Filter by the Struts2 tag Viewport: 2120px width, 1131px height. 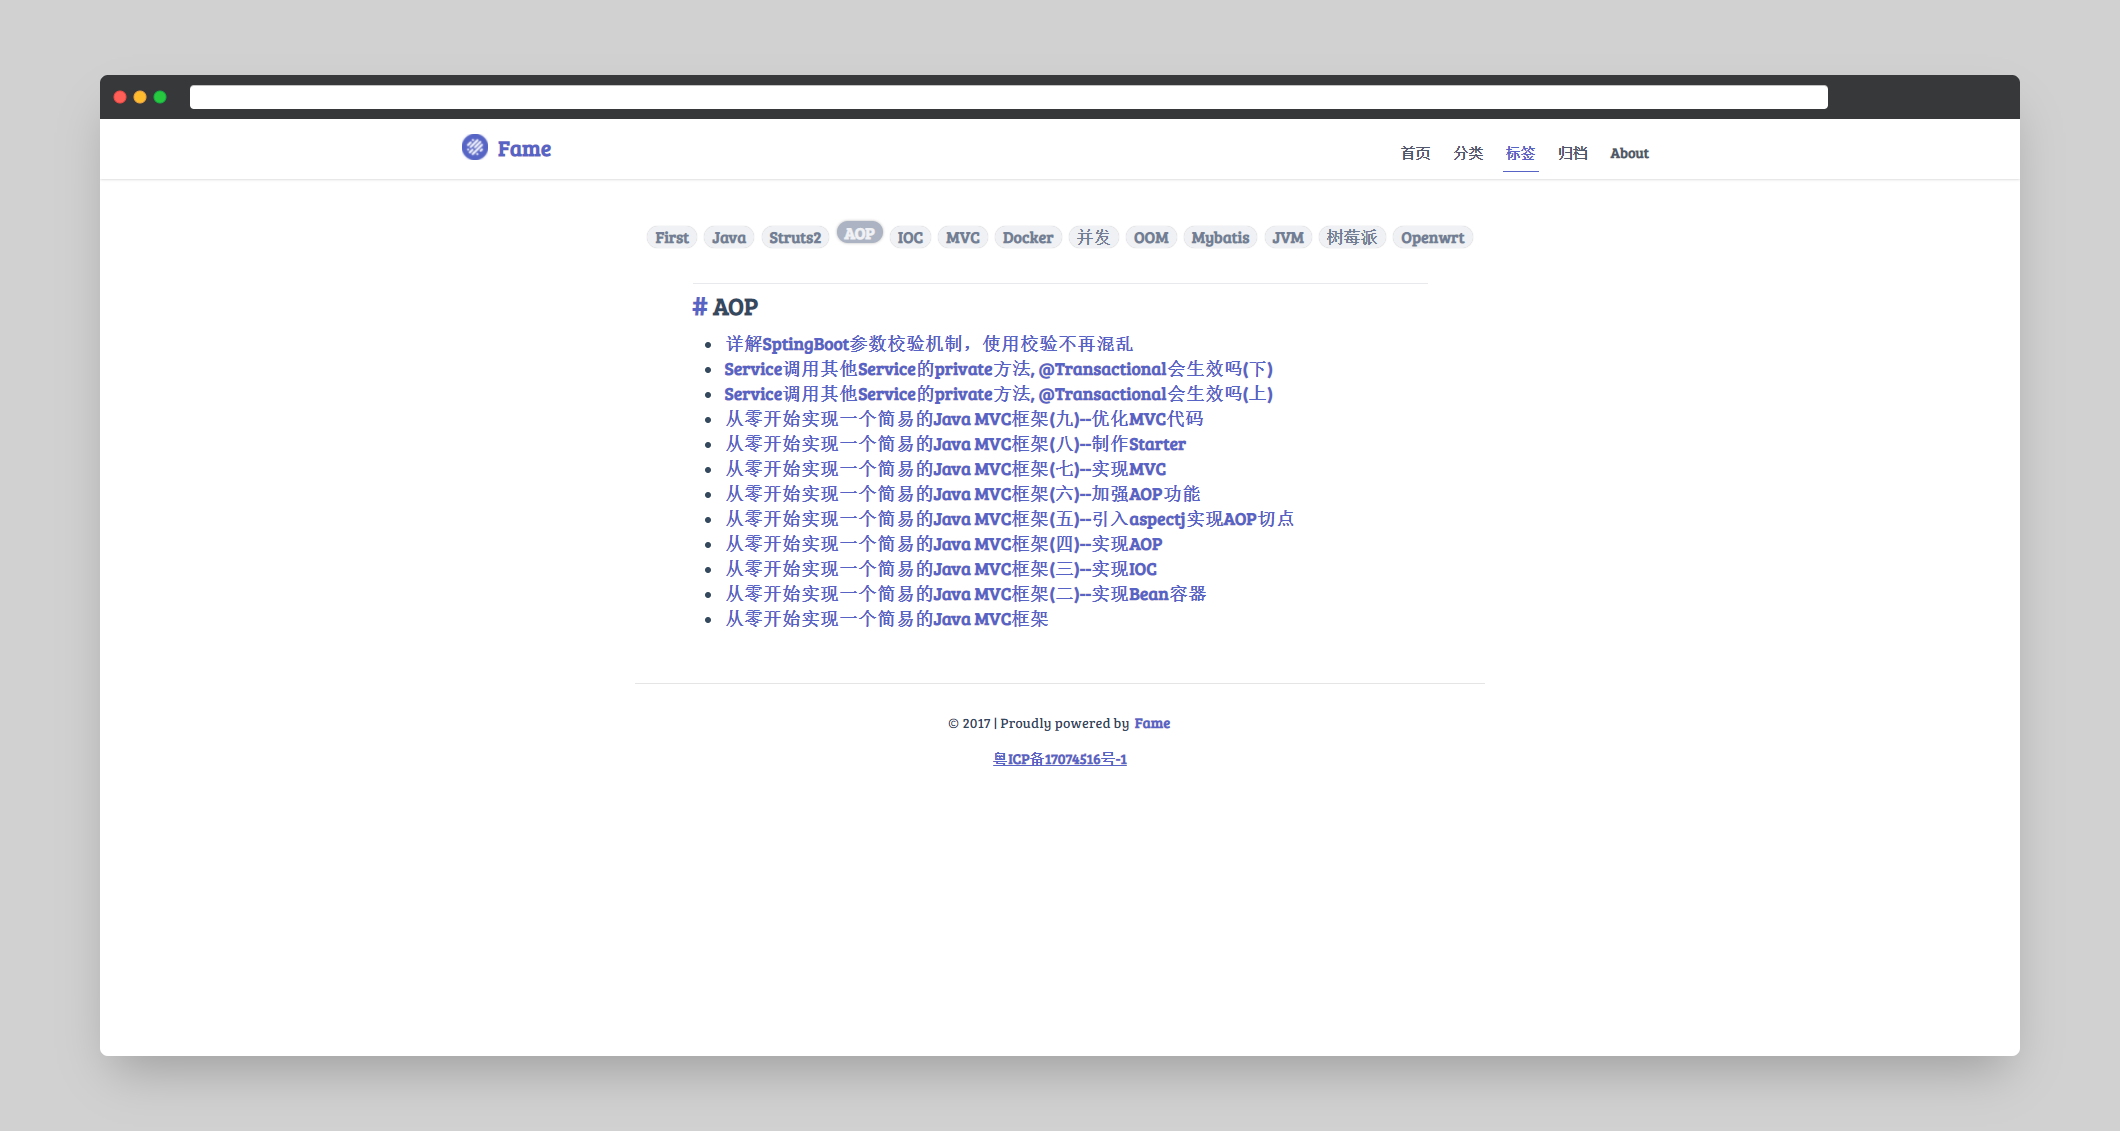pyautogui.click(x=794, y=238)
